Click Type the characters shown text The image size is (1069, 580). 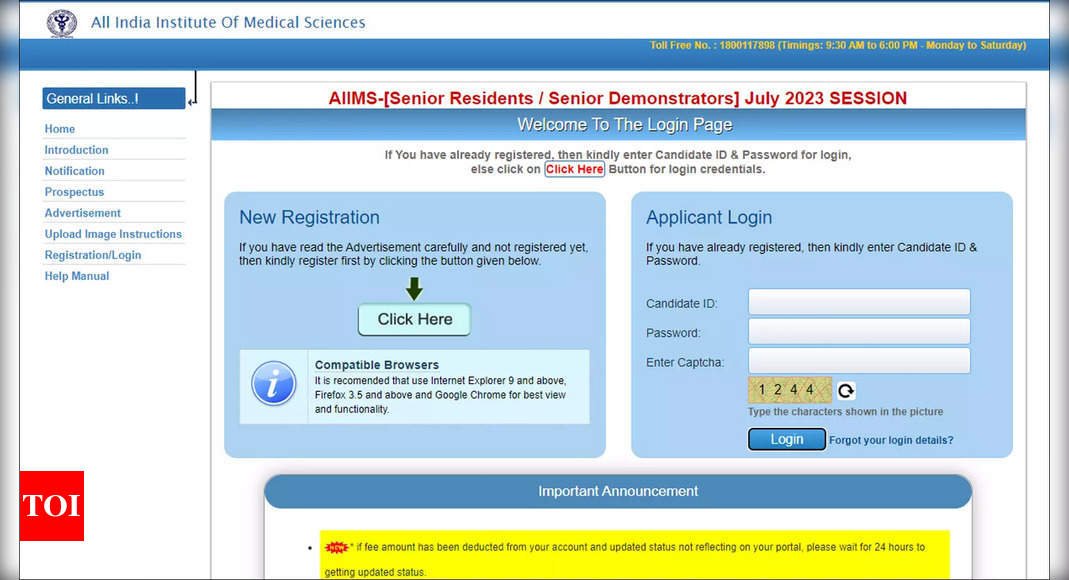pyautogui.click(x=845, y=412)
